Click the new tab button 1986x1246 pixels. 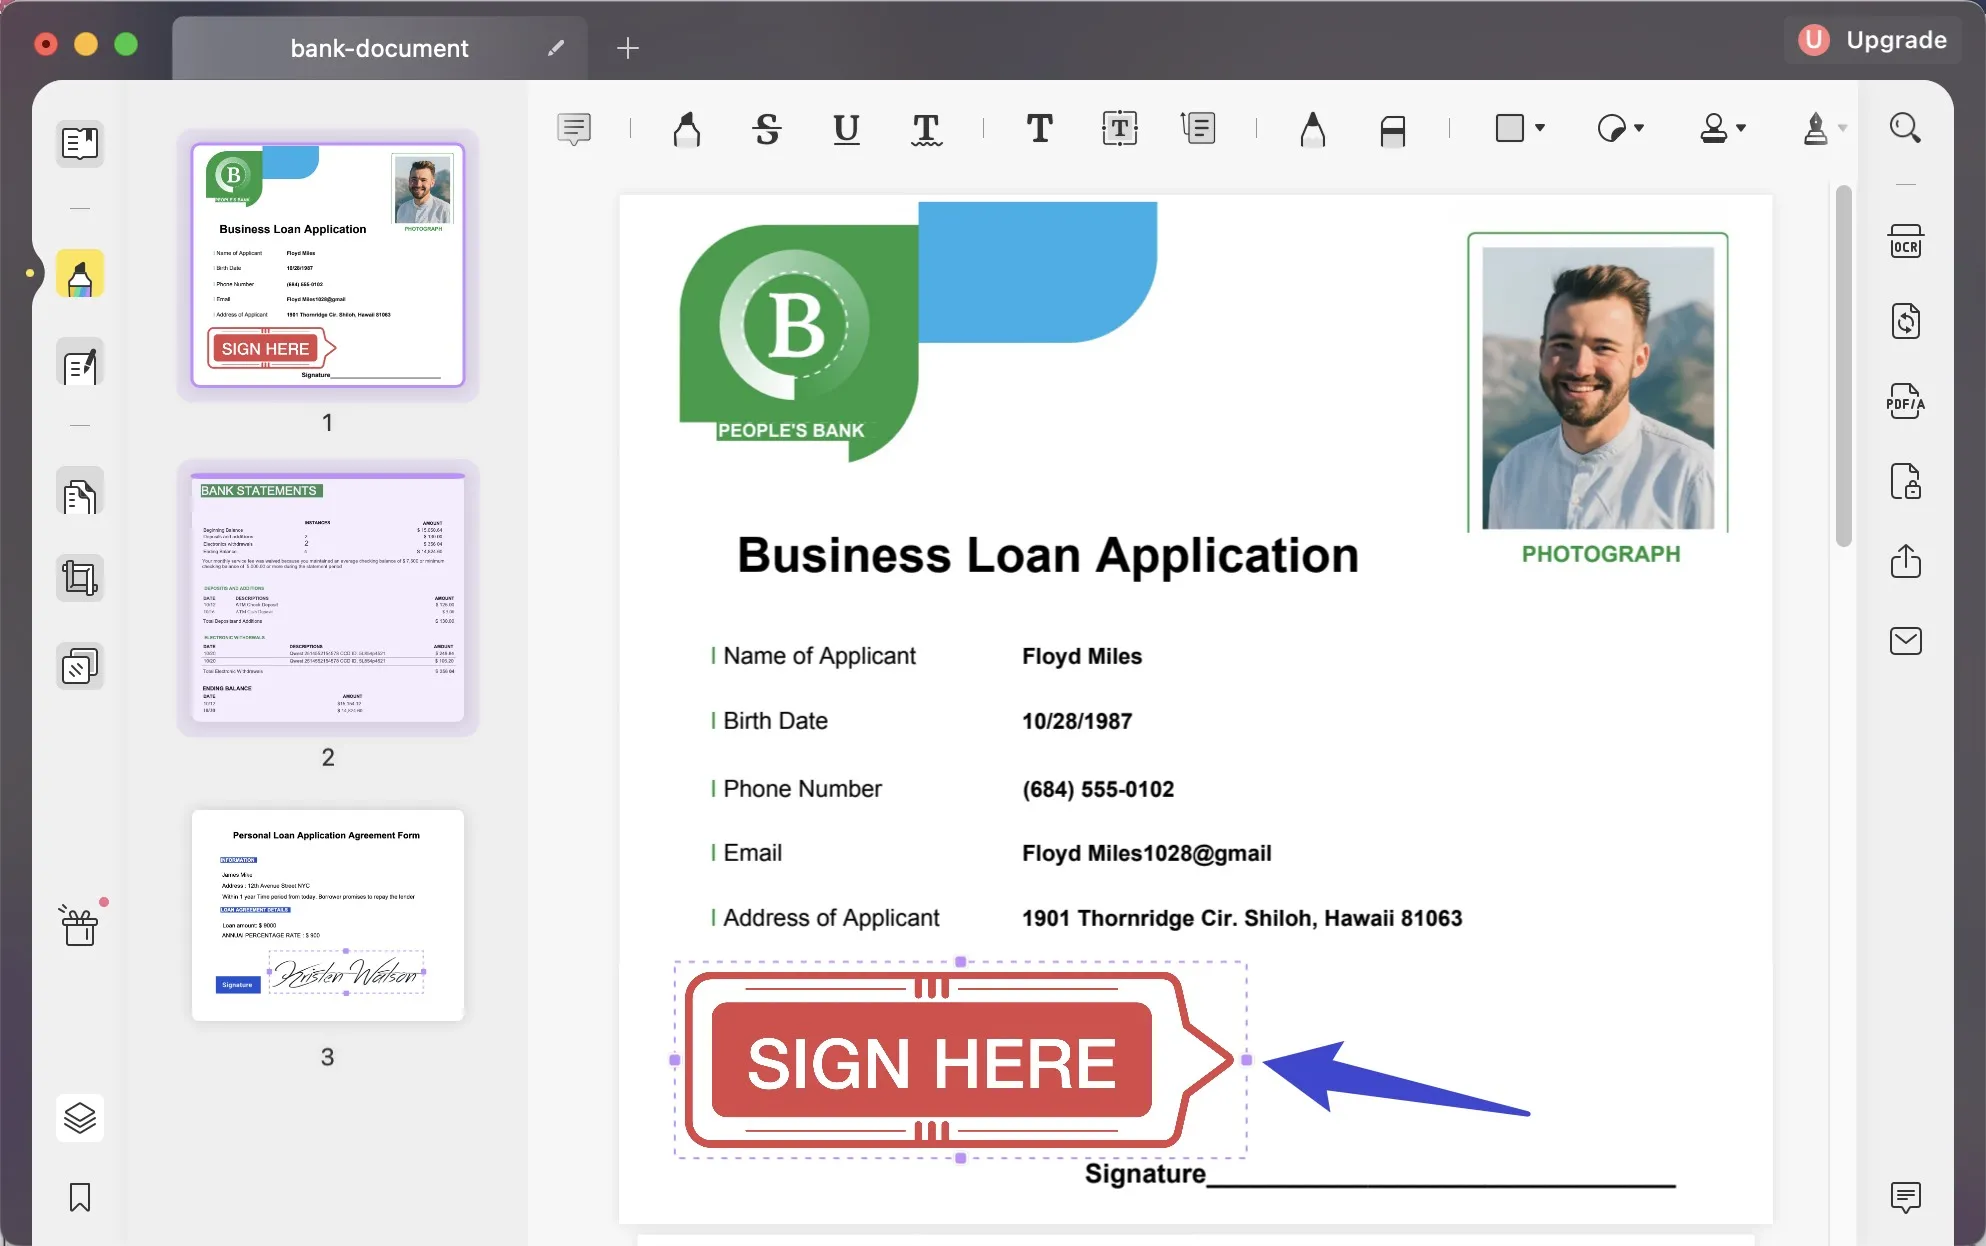[627, 47]
